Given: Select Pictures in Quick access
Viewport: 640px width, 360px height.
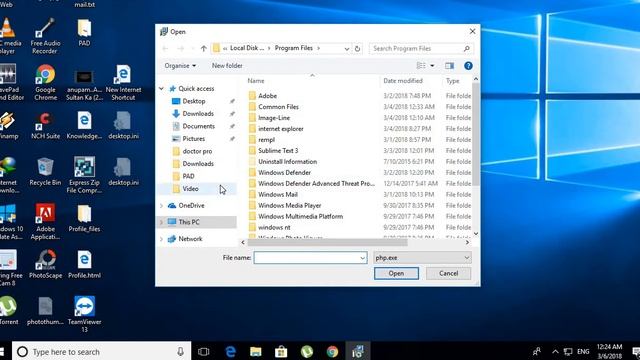Looking at the screenshot, I should coord(193,139).
